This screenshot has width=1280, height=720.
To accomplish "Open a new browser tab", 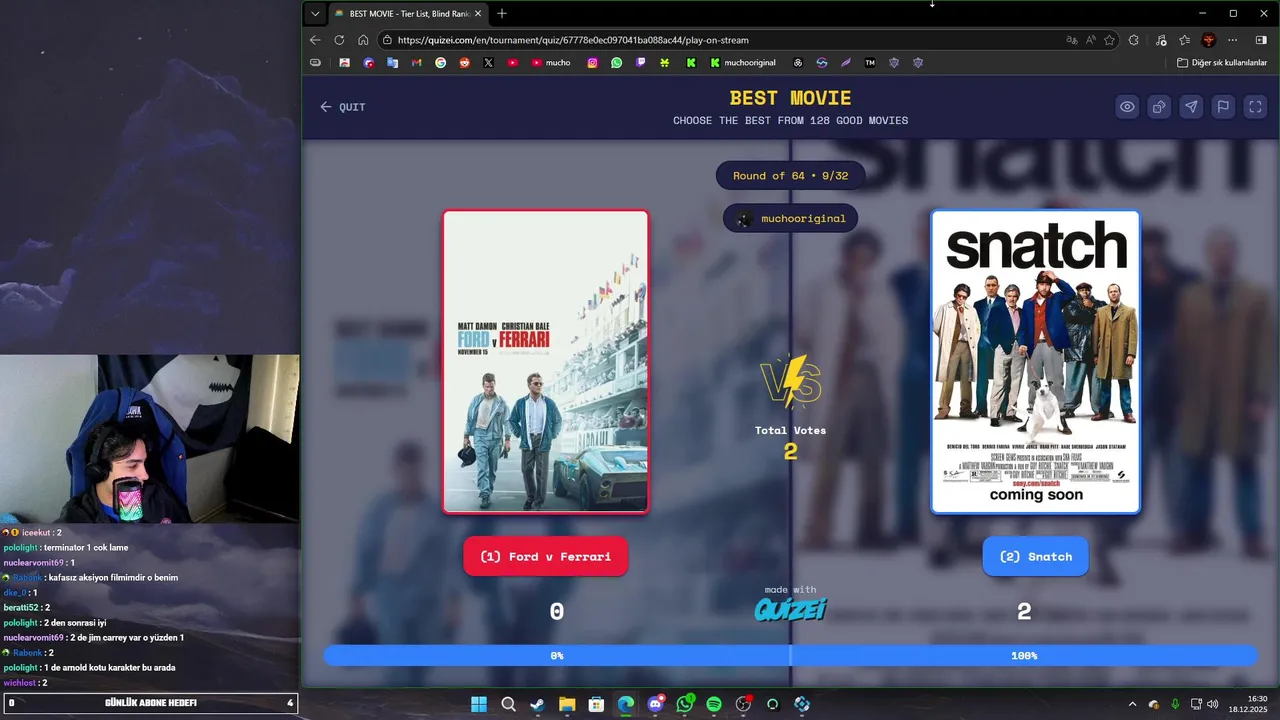I will pyautogui.click(x=502, y=14).
